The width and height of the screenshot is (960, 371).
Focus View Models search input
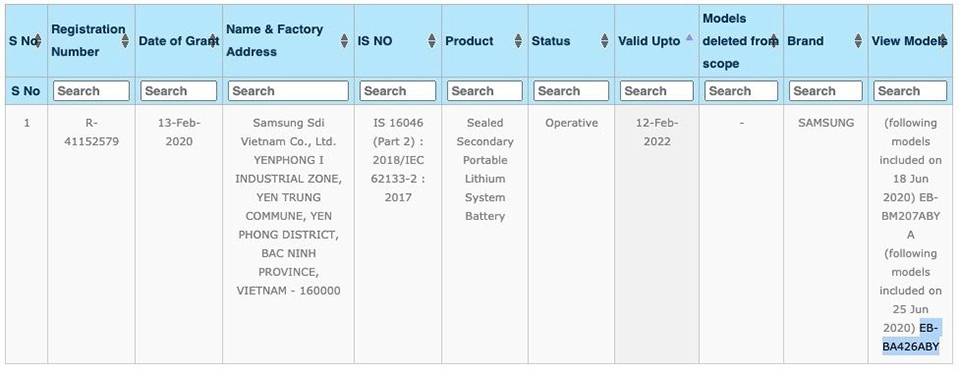pyautogui.click(x=910, y=91)
